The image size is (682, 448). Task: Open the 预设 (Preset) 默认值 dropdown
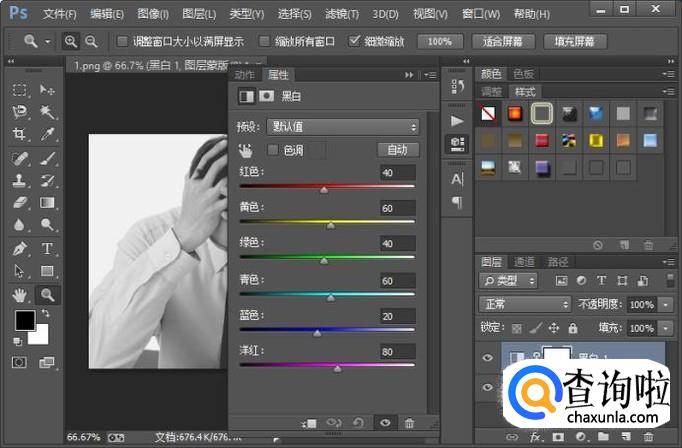342,127
